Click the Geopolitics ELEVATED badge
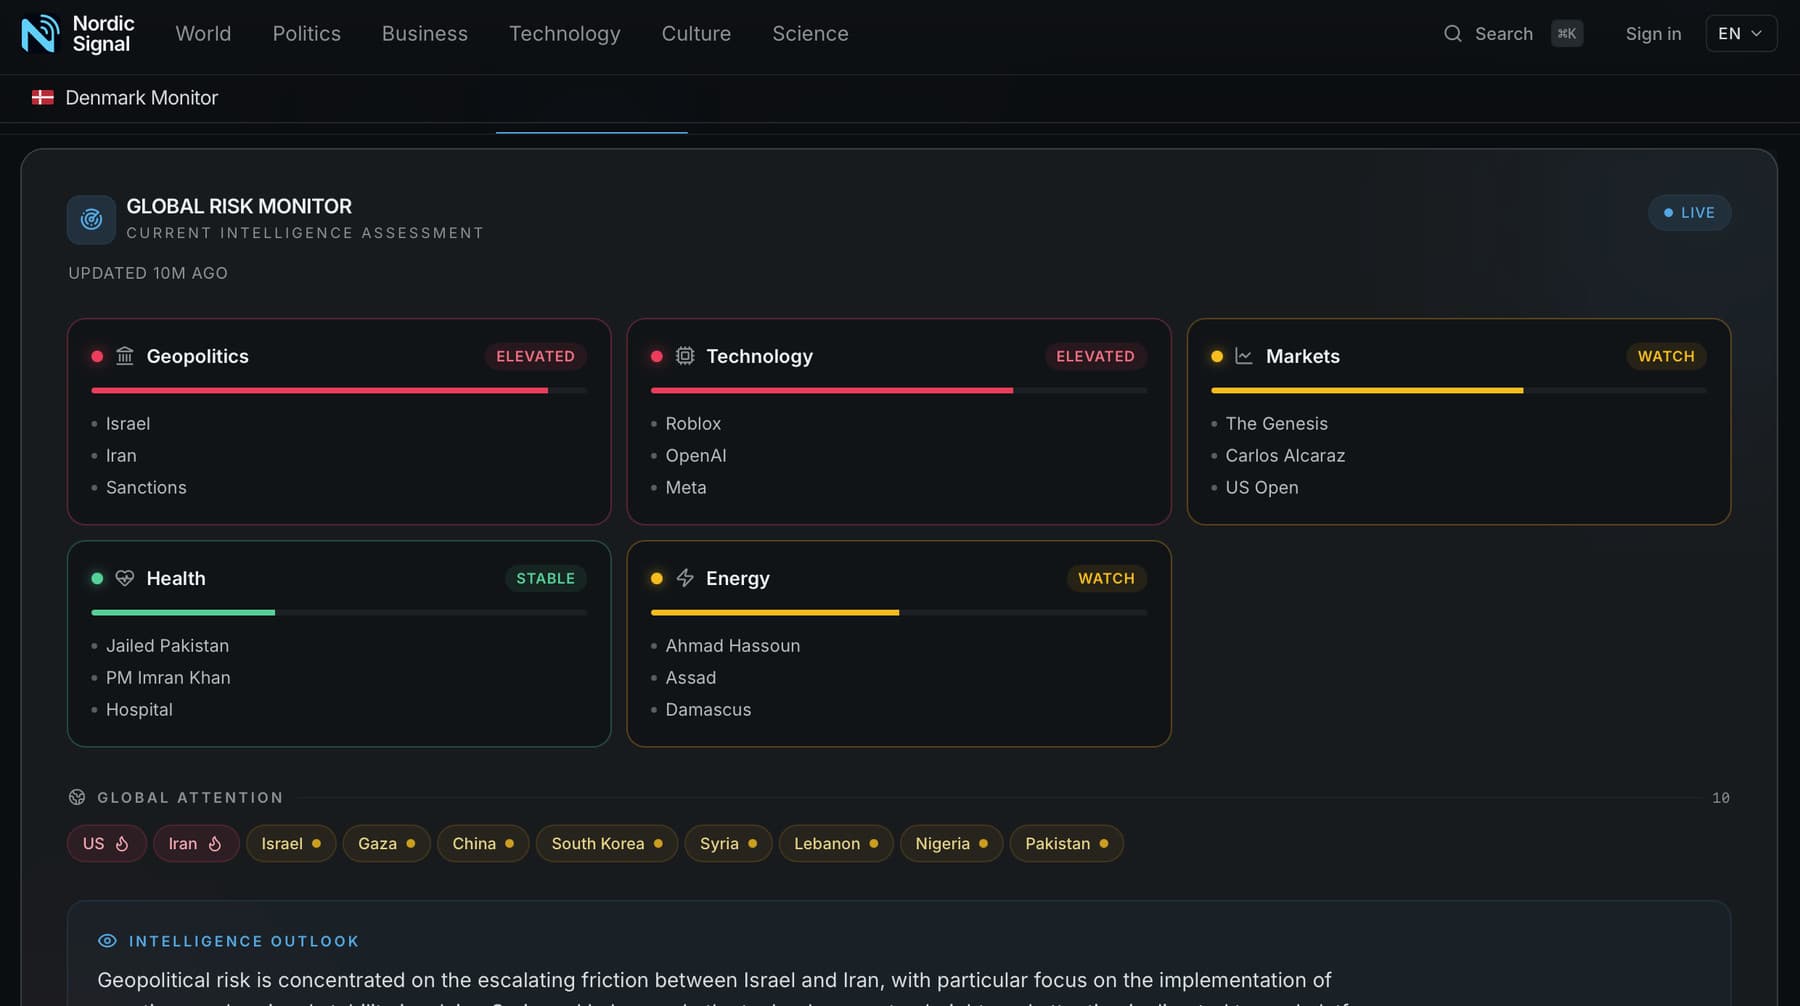The width and height of the screenshot is (1800, 1006). tap(535, 356)
